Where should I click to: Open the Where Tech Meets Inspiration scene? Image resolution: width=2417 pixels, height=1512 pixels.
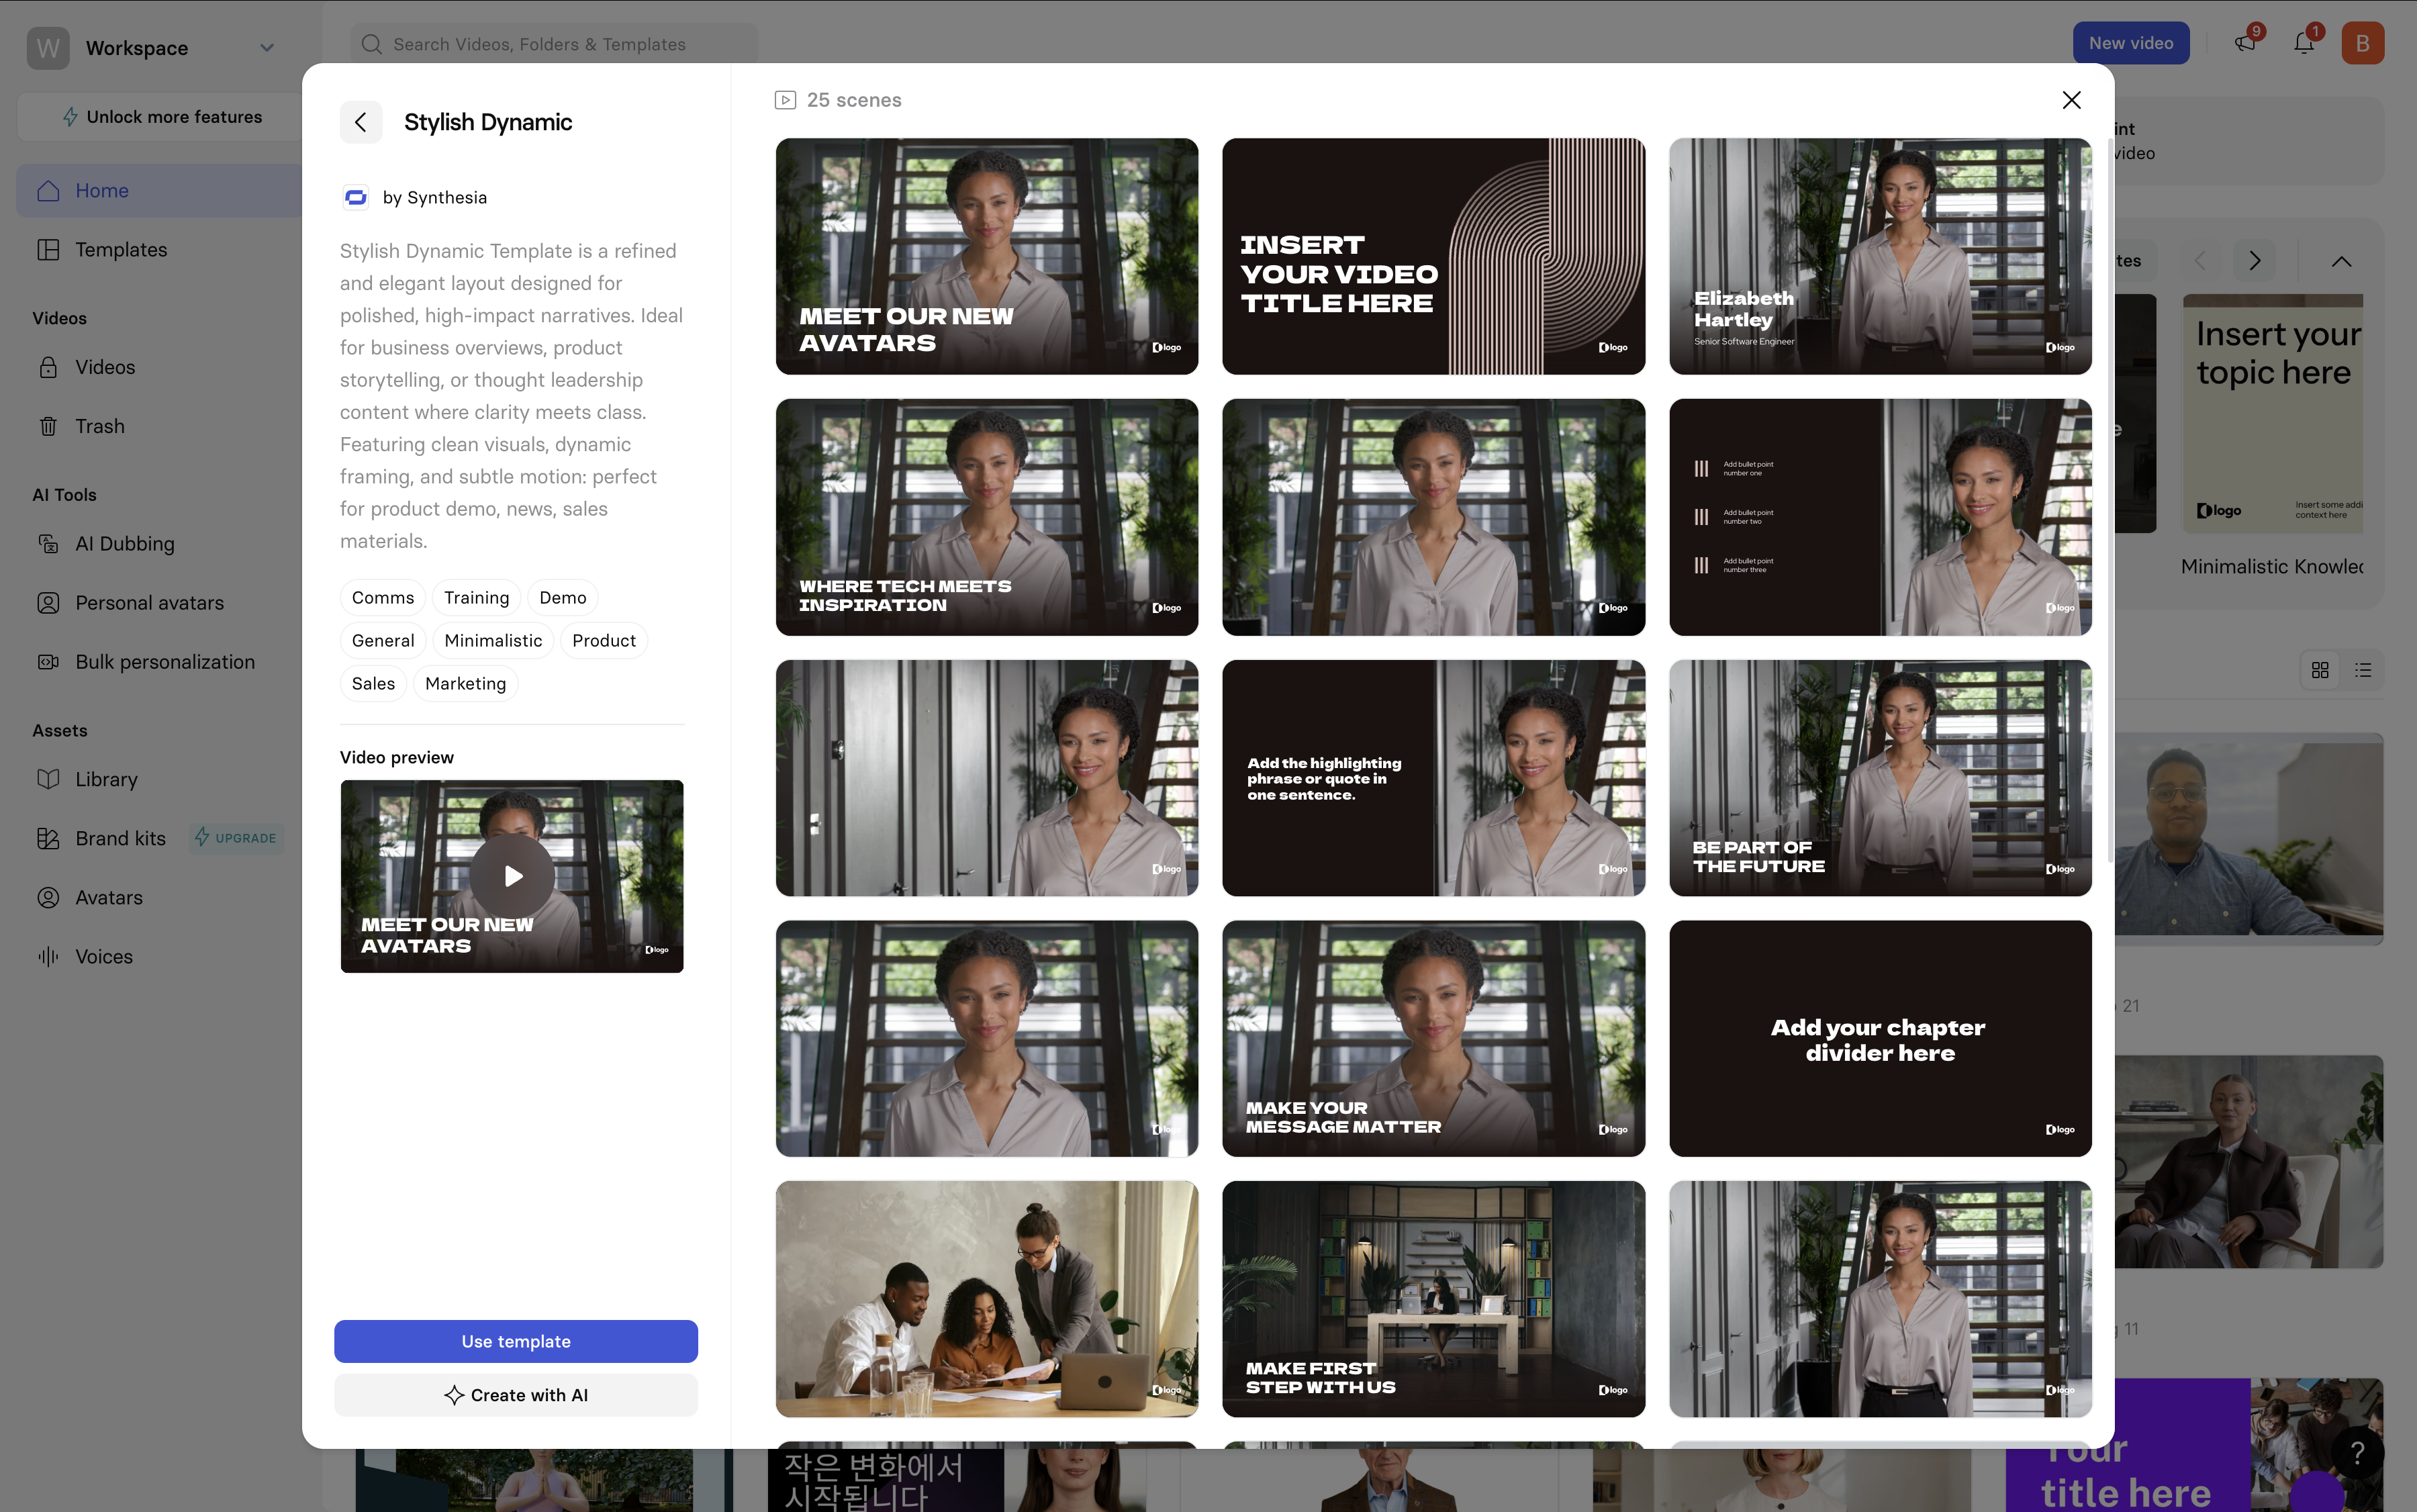[986, 517]
